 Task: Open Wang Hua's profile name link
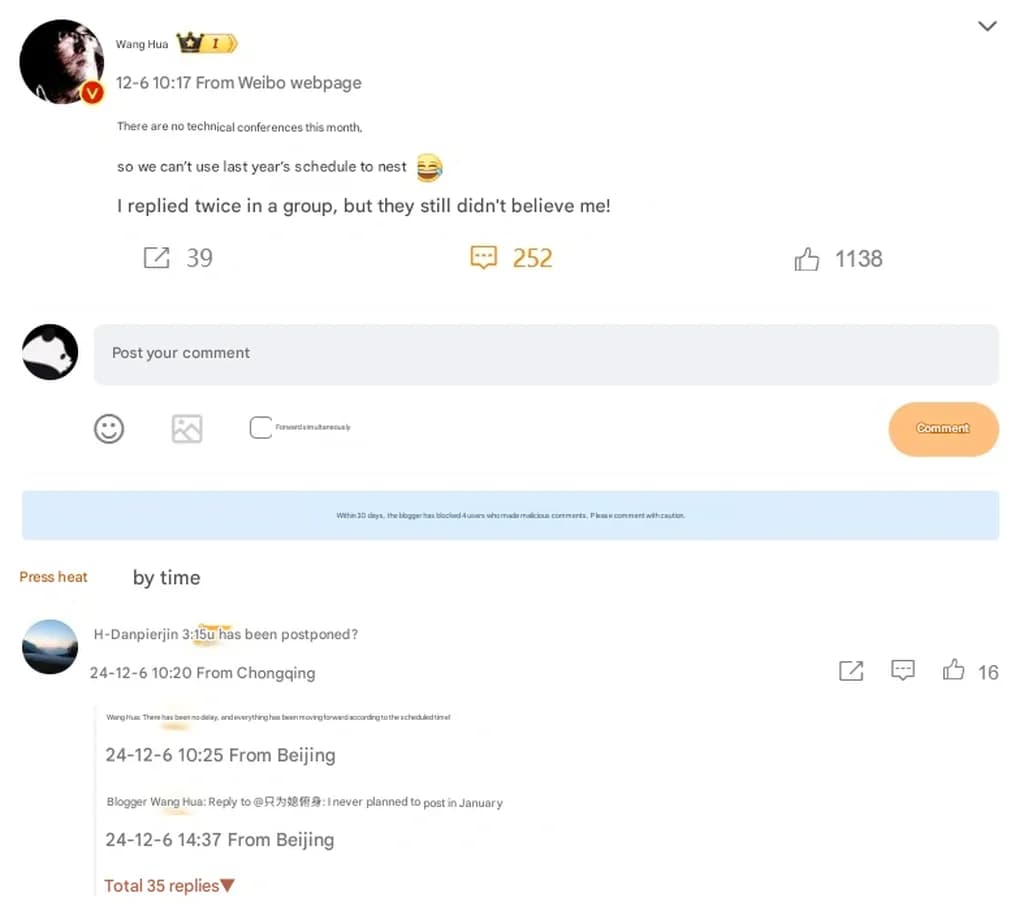pyautogui.click(x=142, y=44)
